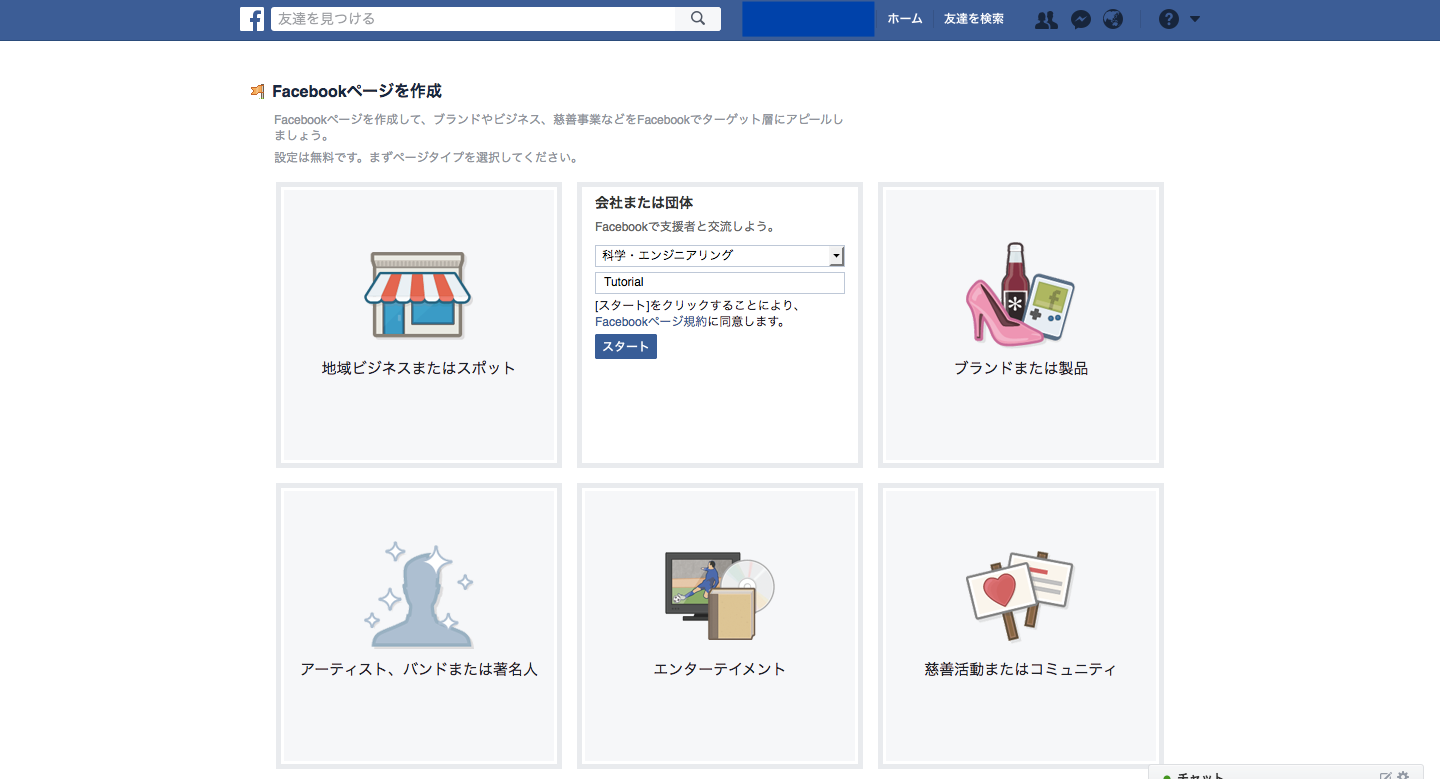
Task: Choose ブランドまたは製品 label
Action: click(1021, 368)
